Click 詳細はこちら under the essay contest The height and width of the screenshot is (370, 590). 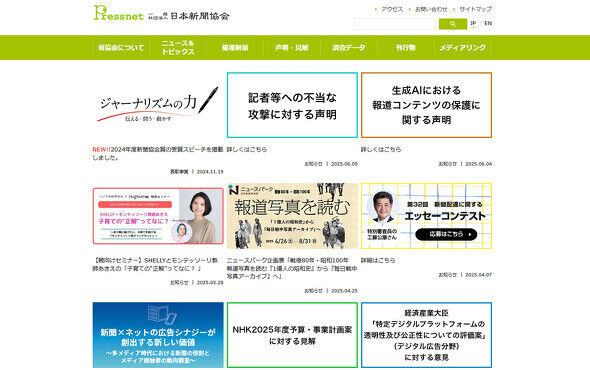click(x=378, y=260)
